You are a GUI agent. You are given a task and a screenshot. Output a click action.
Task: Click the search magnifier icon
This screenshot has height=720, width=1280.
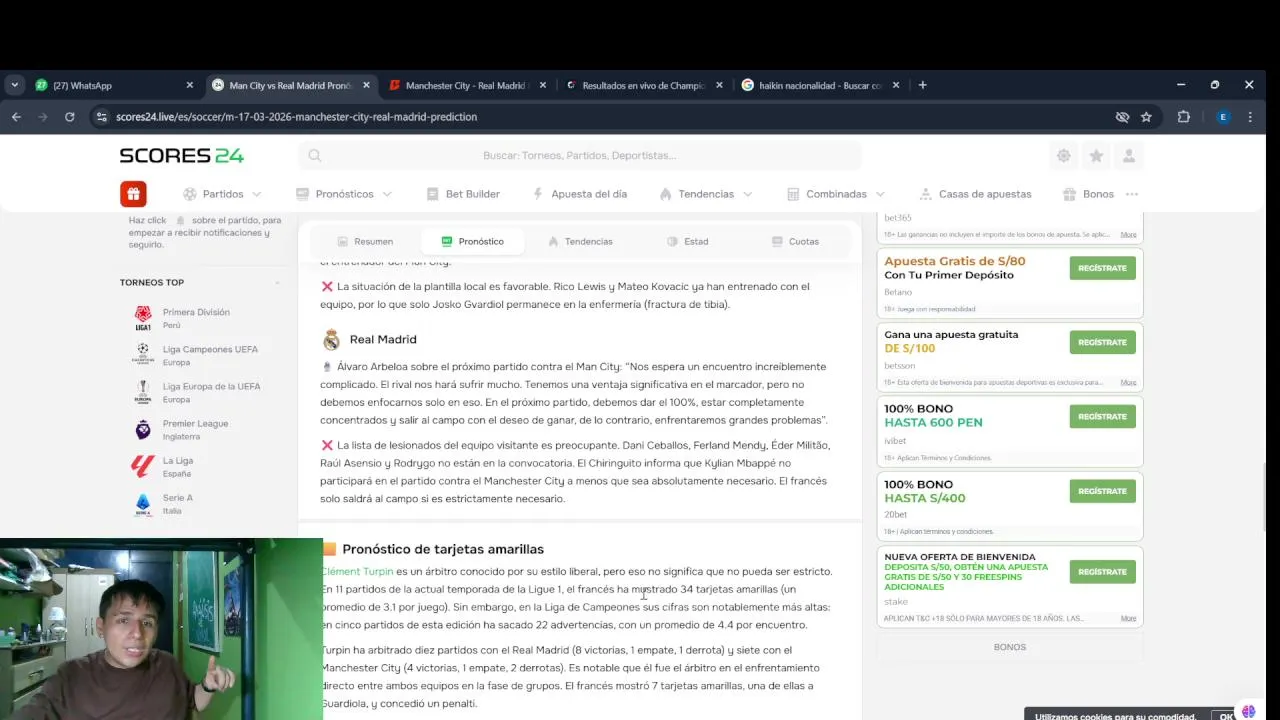tap(315, 155)
